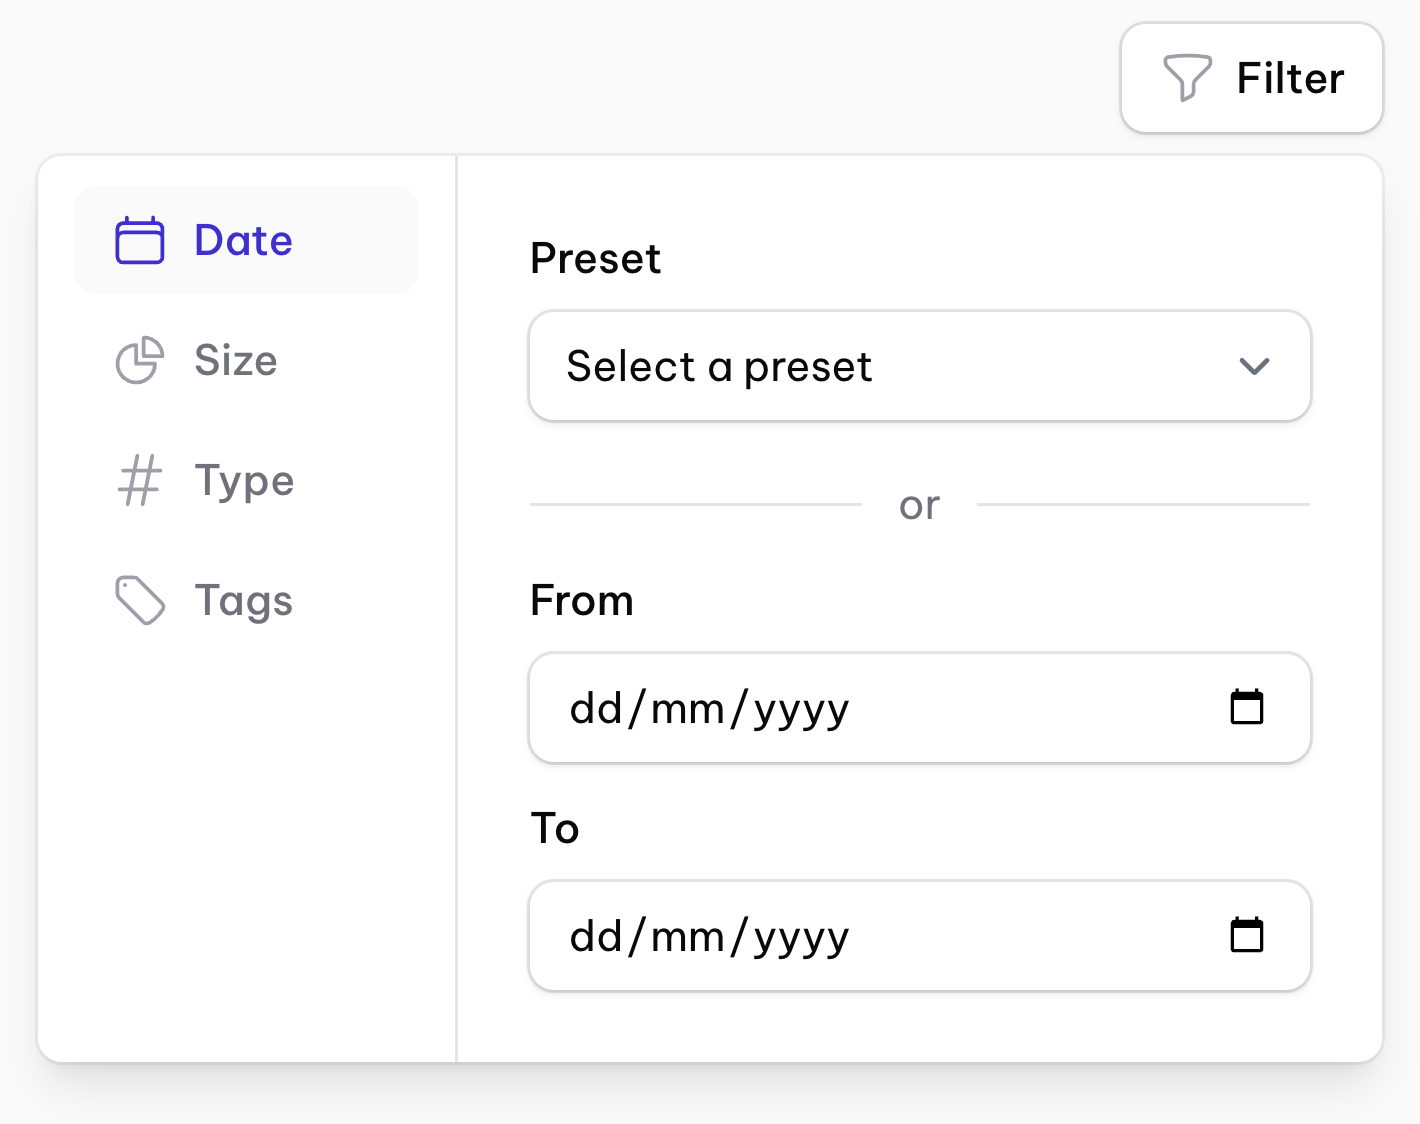1420x1124 pixels.
Task: Click the To label text
Action: [555, 829]
